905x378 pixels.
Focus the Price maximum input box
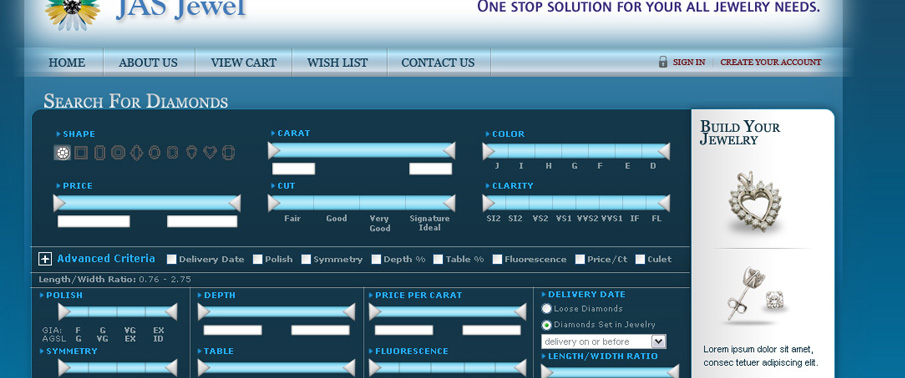[202, 222]
